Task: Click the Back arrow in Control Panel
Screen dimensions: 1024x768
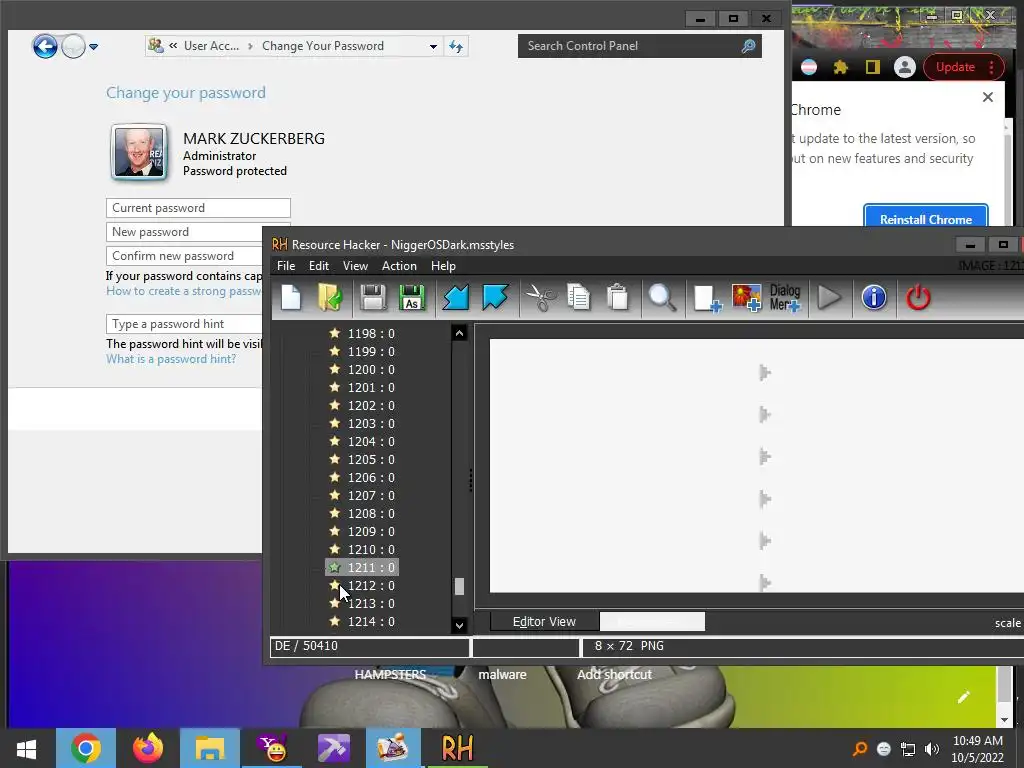Action: click(x=45, y=46)
